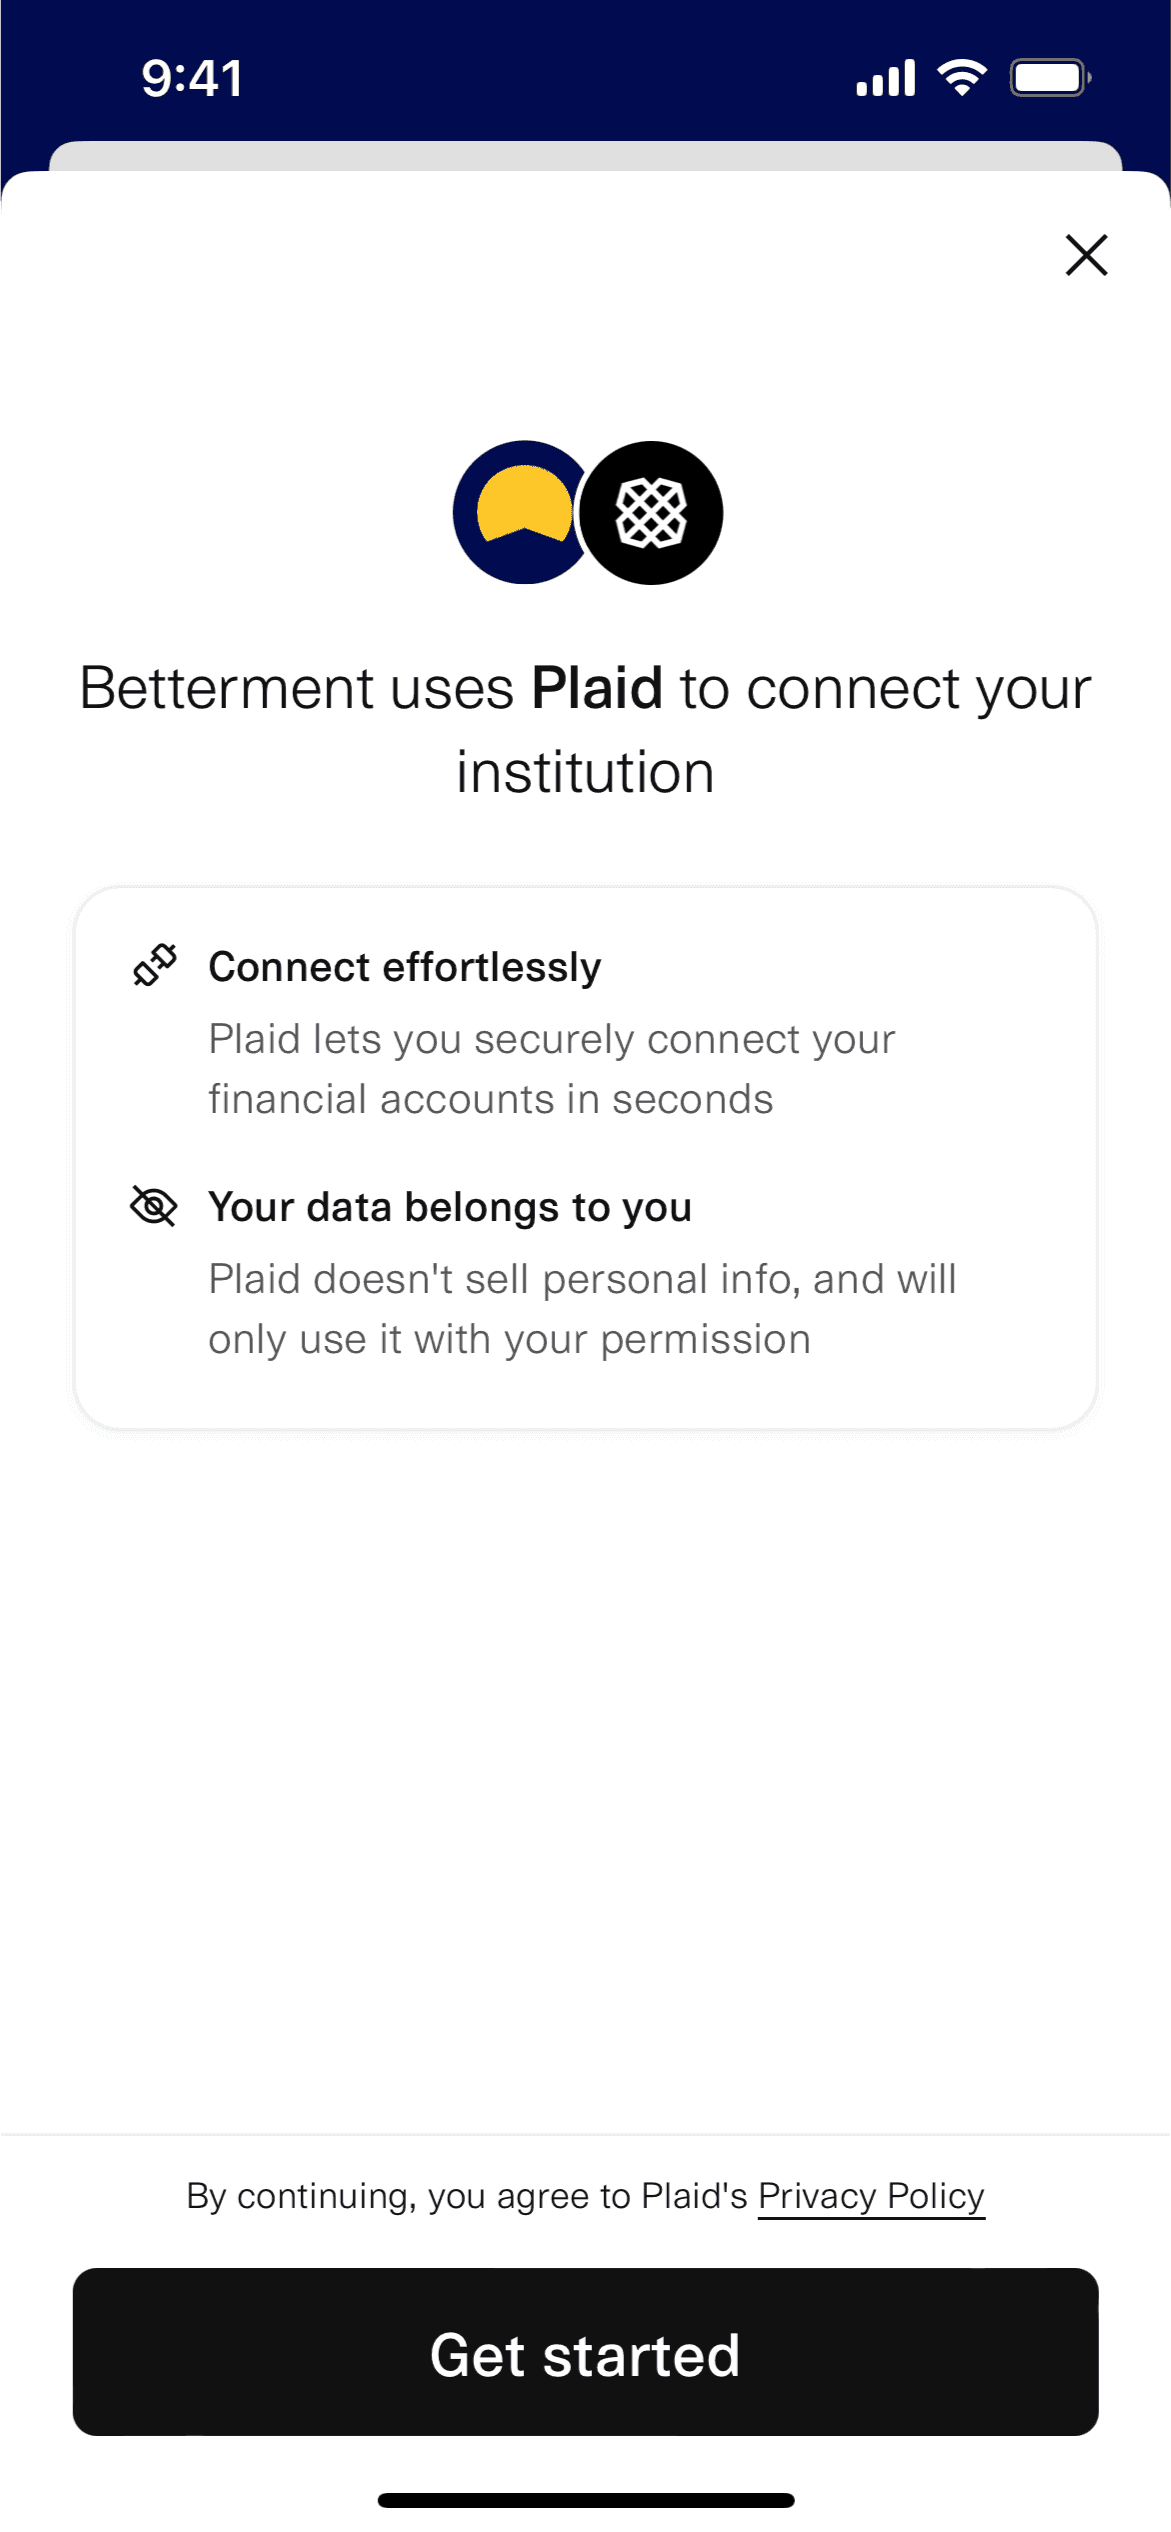Tap the "Plaid doesn't sell personal info" description

click(582, 1309)
